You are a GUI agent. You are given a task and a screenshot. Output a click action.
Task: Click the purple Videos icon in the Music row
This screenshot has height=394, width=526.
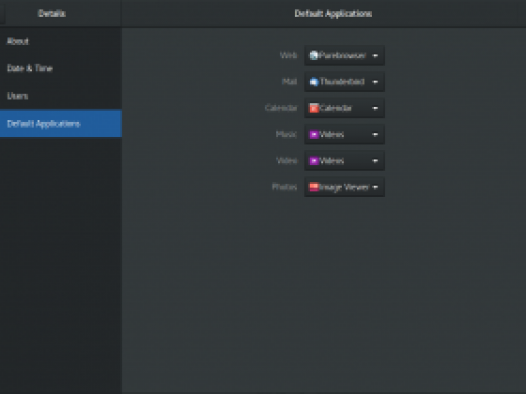pos(314,134)
